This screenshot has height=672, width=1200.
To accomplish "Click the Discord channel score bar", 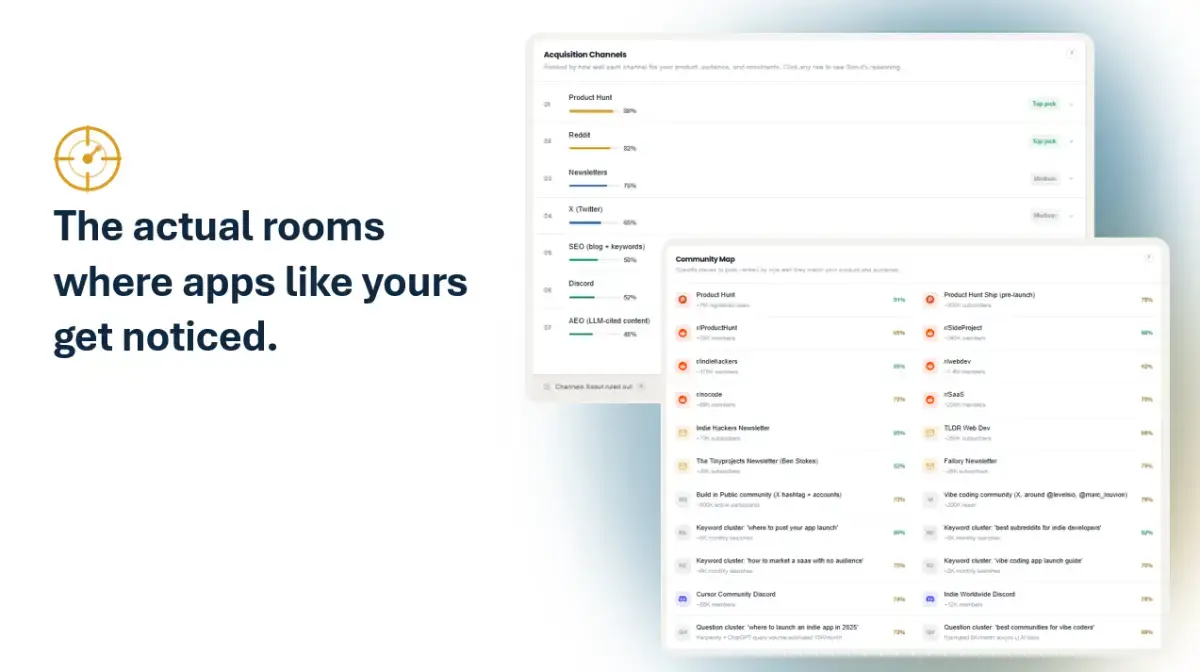I will pos(595,297).
